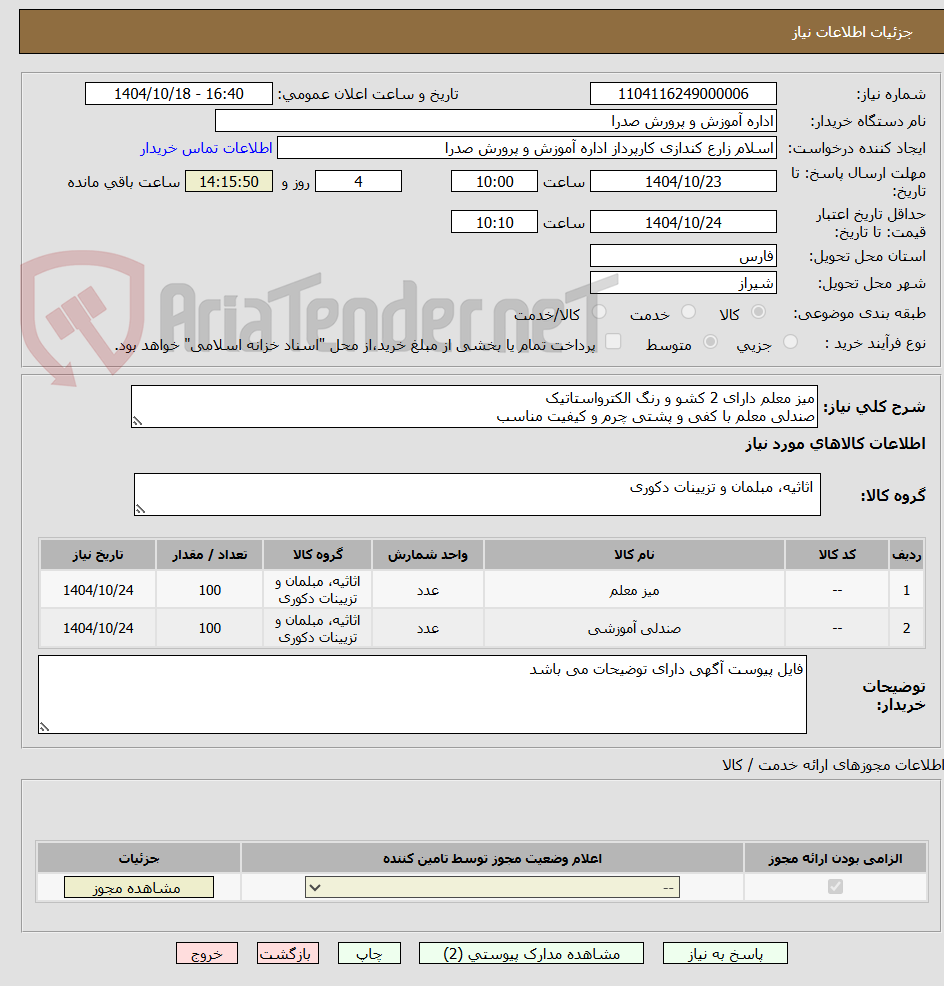This screenshot has width=944, height=986.
Task: Click the کد کالا column header
Action: [836, 555]
